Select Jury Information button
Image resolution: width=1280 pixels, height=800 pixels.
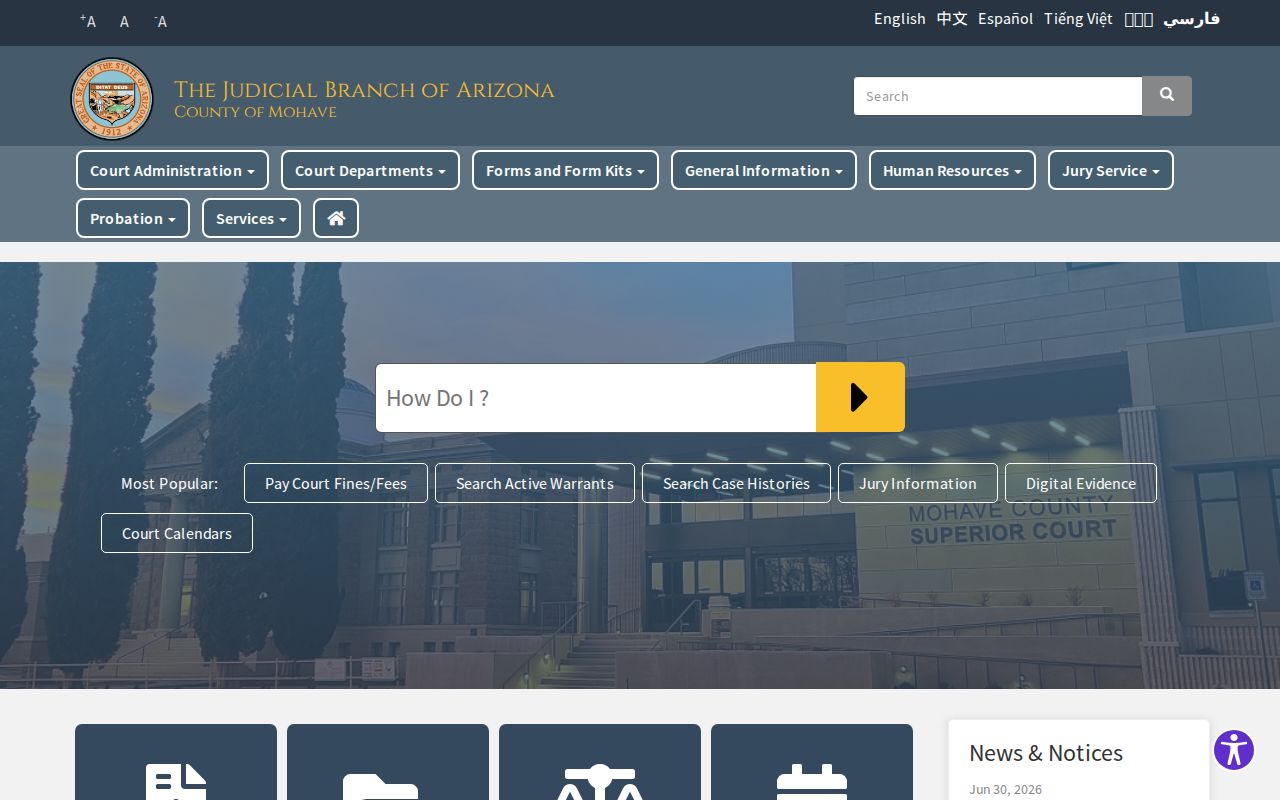918,483
